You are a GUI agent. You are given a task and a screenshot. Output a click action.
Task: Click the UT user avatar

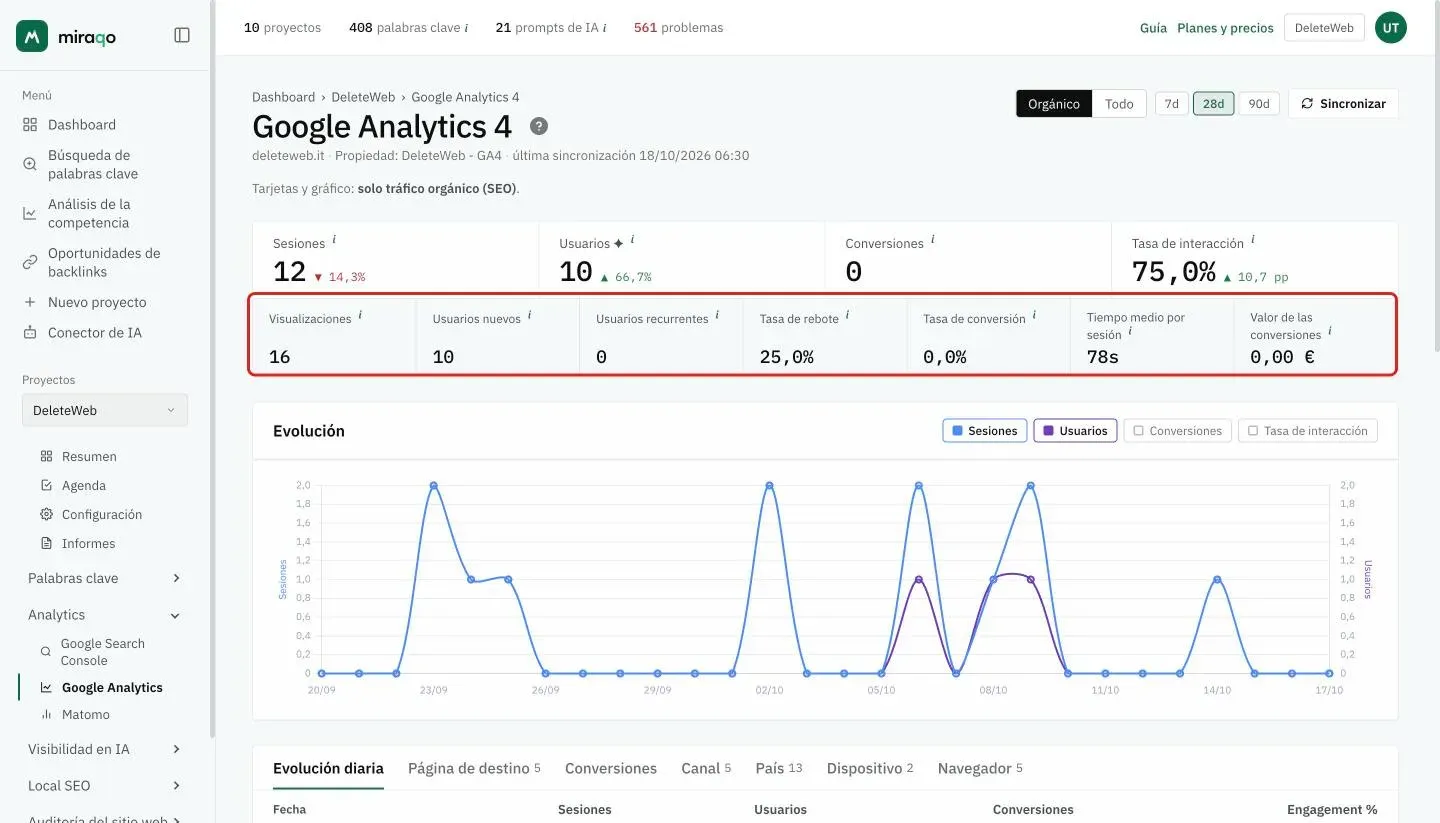pyautogui.click(x=1390, y=28)
